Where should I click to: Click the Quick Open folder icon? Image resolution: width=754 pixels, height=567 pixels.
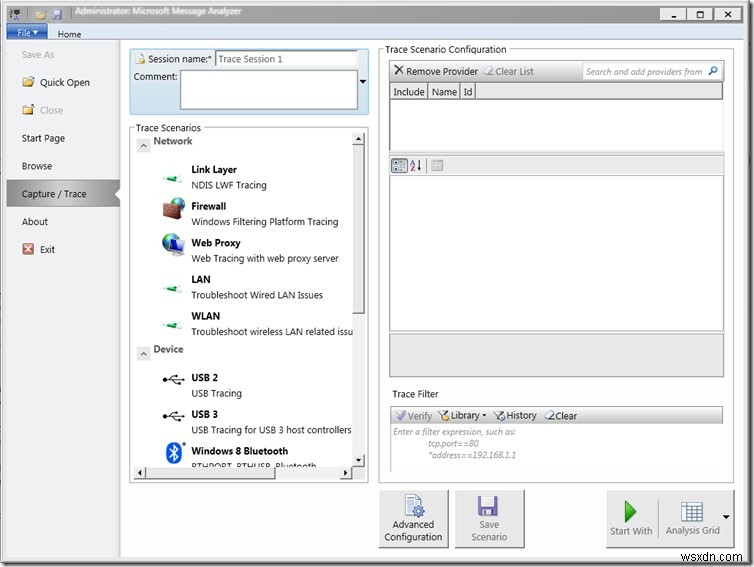[28, 82]
